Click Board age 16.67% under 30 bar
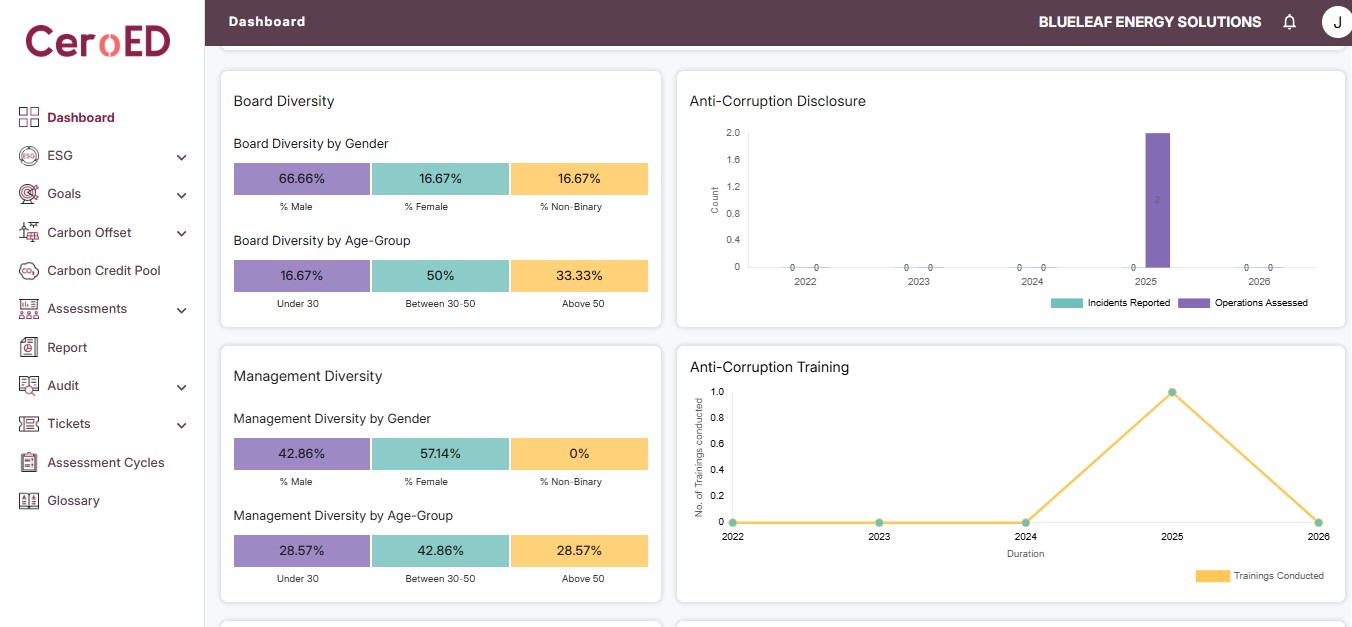The image size is (1352, 627). [x=302, y=276]
